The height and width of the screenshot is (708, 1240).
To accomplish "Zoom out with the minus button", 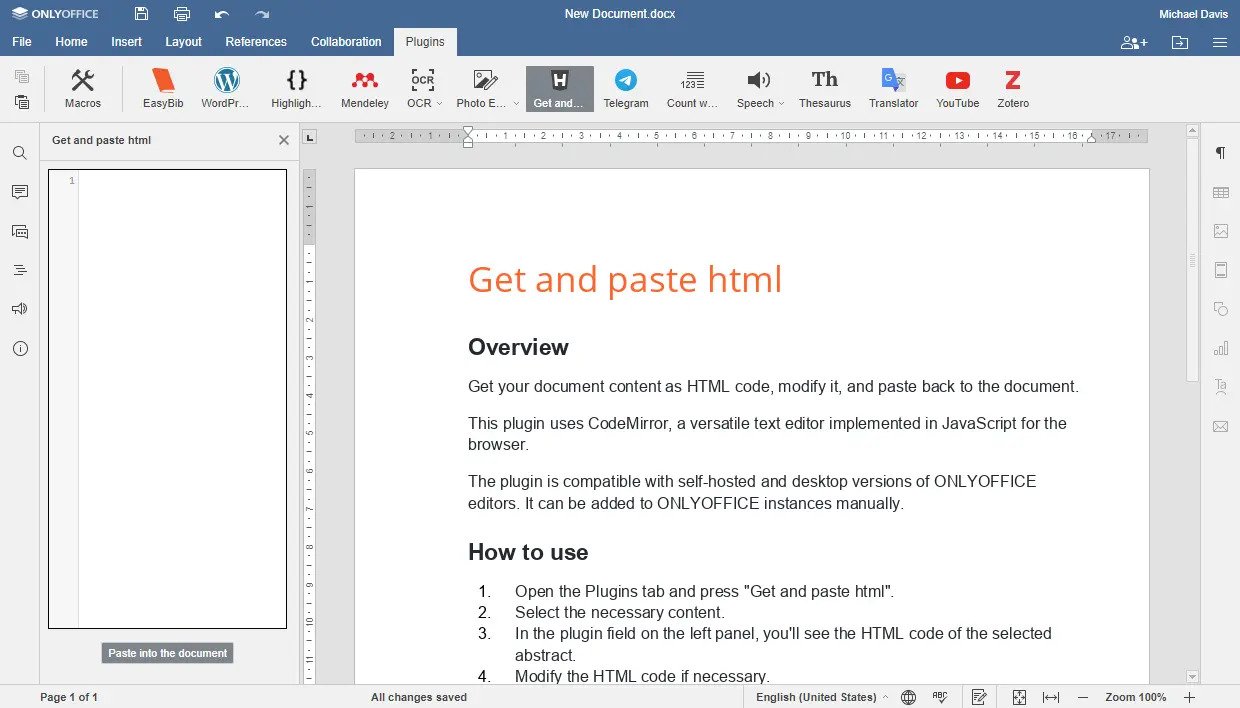I will click(x=1082, y=697).
